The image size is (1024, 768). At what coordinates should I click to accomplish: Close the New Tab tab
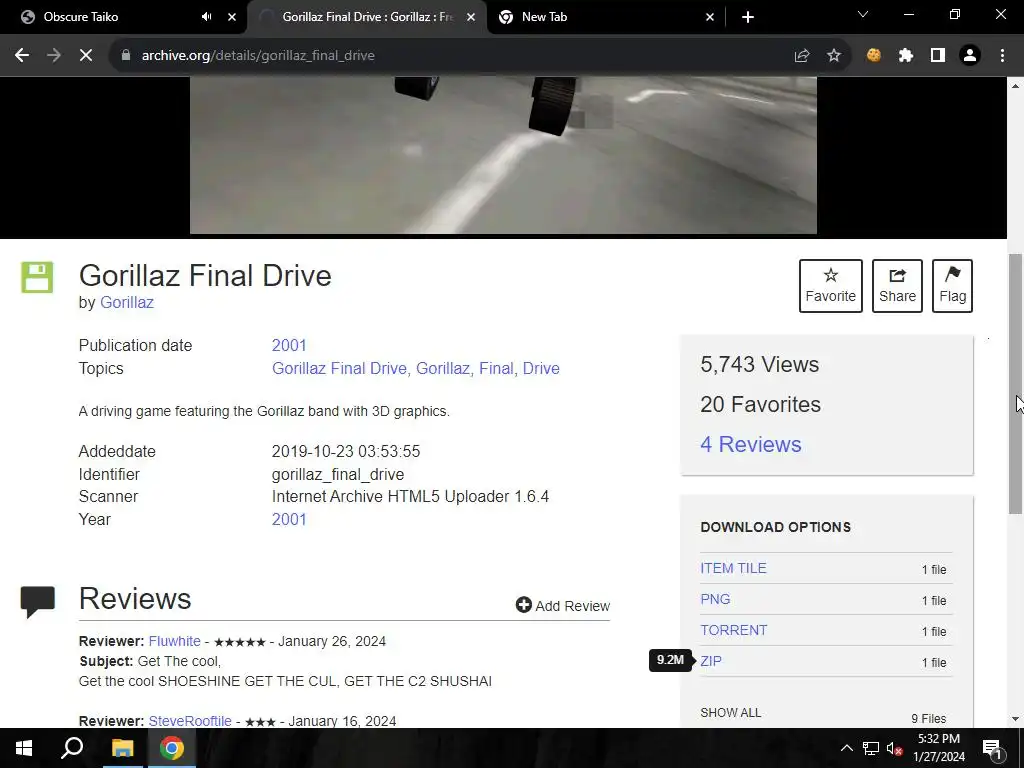(x=710, y=17)
